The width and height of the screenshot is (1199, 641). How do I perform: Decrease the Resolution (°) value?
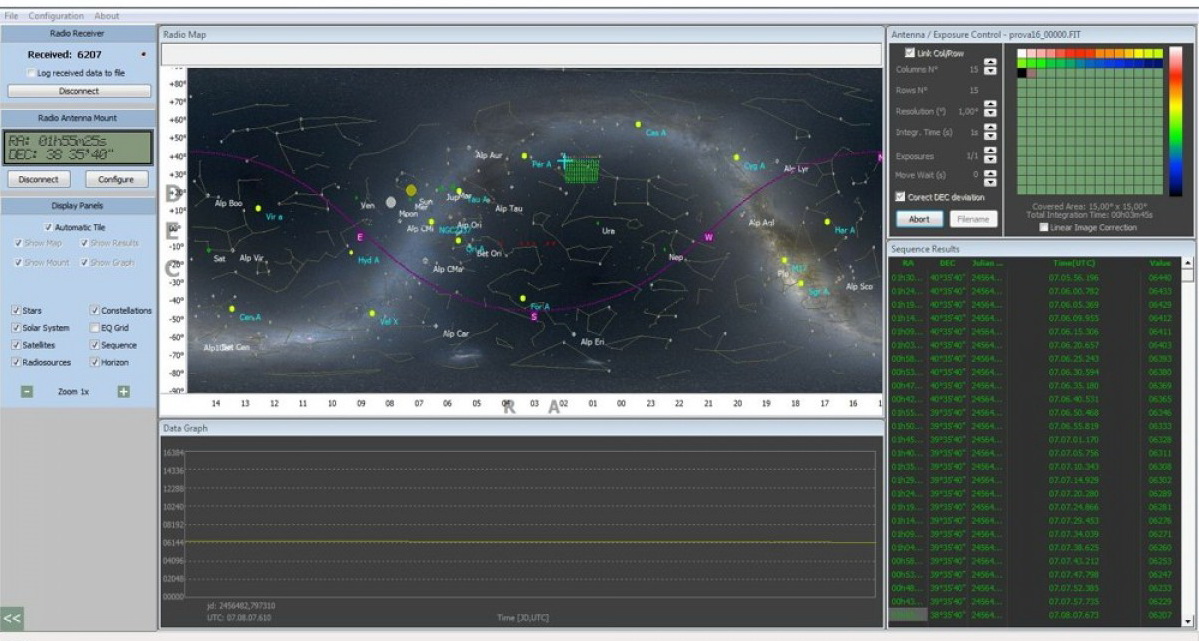coord(990,113)
